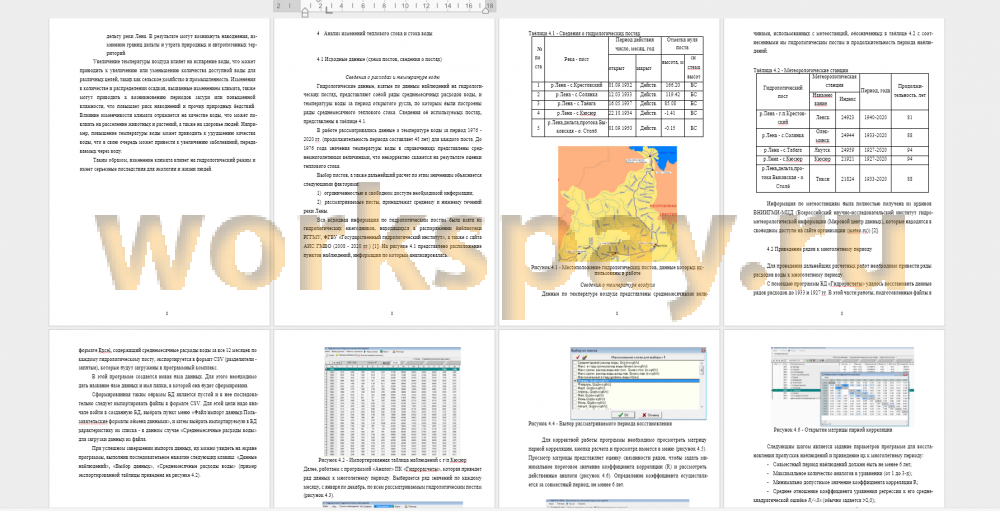Image resolution: width=1000 pixels, height=511 pixels.
Task: Select the period selection dialog screenshot (Figure 4.4)
Action: tap(638, 383)
